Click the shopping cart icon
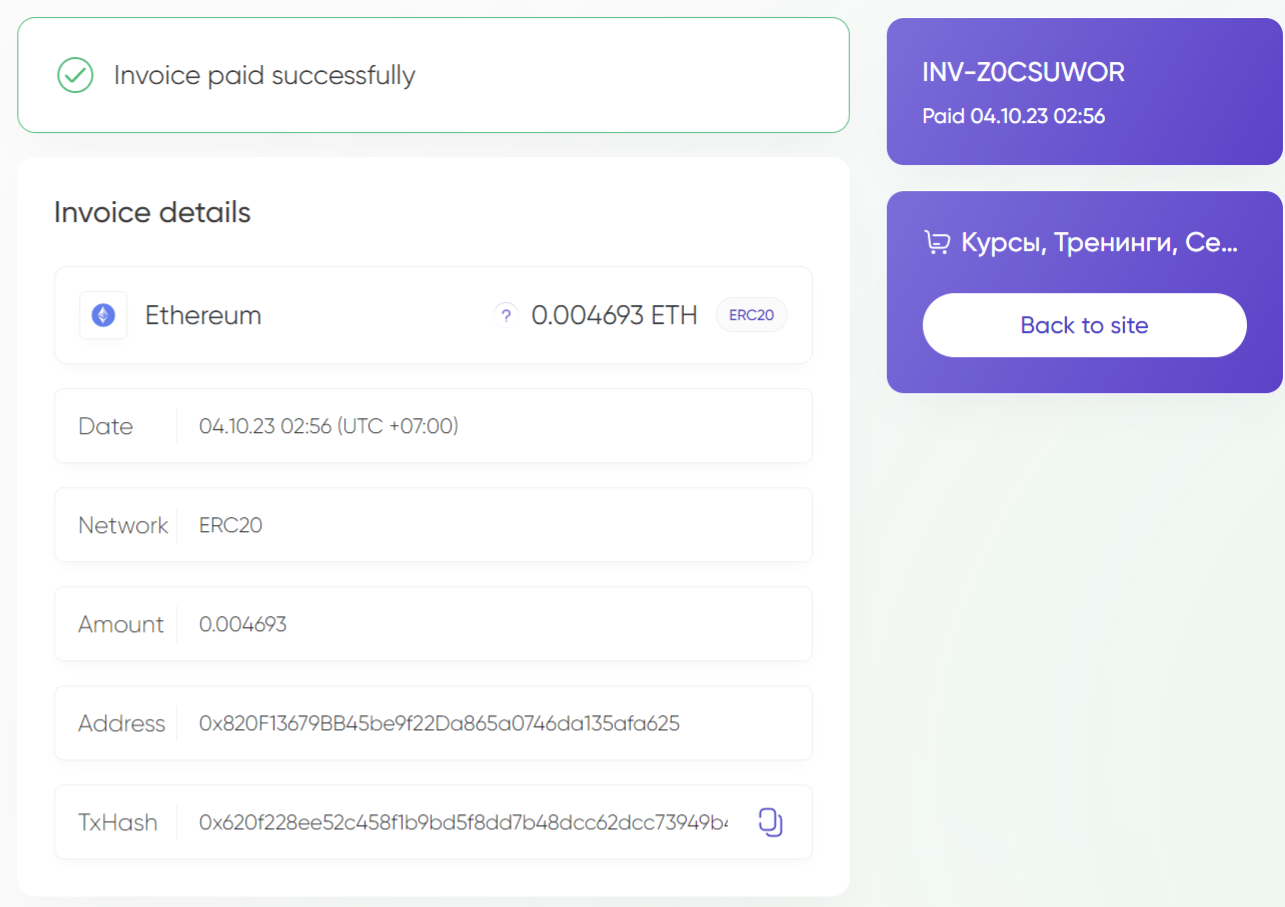 pos(937,242)
